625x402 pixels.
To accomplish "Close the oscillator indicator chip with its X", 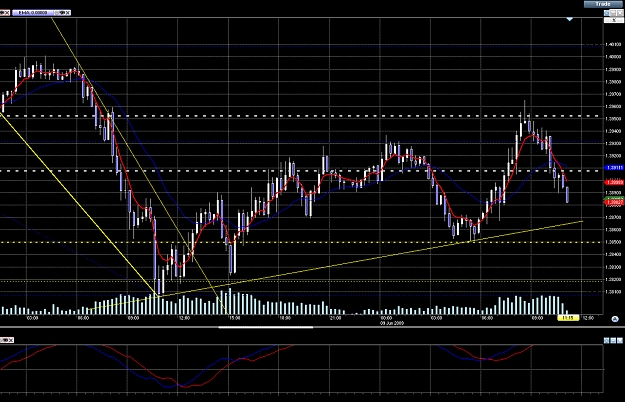I will point(11,340).
